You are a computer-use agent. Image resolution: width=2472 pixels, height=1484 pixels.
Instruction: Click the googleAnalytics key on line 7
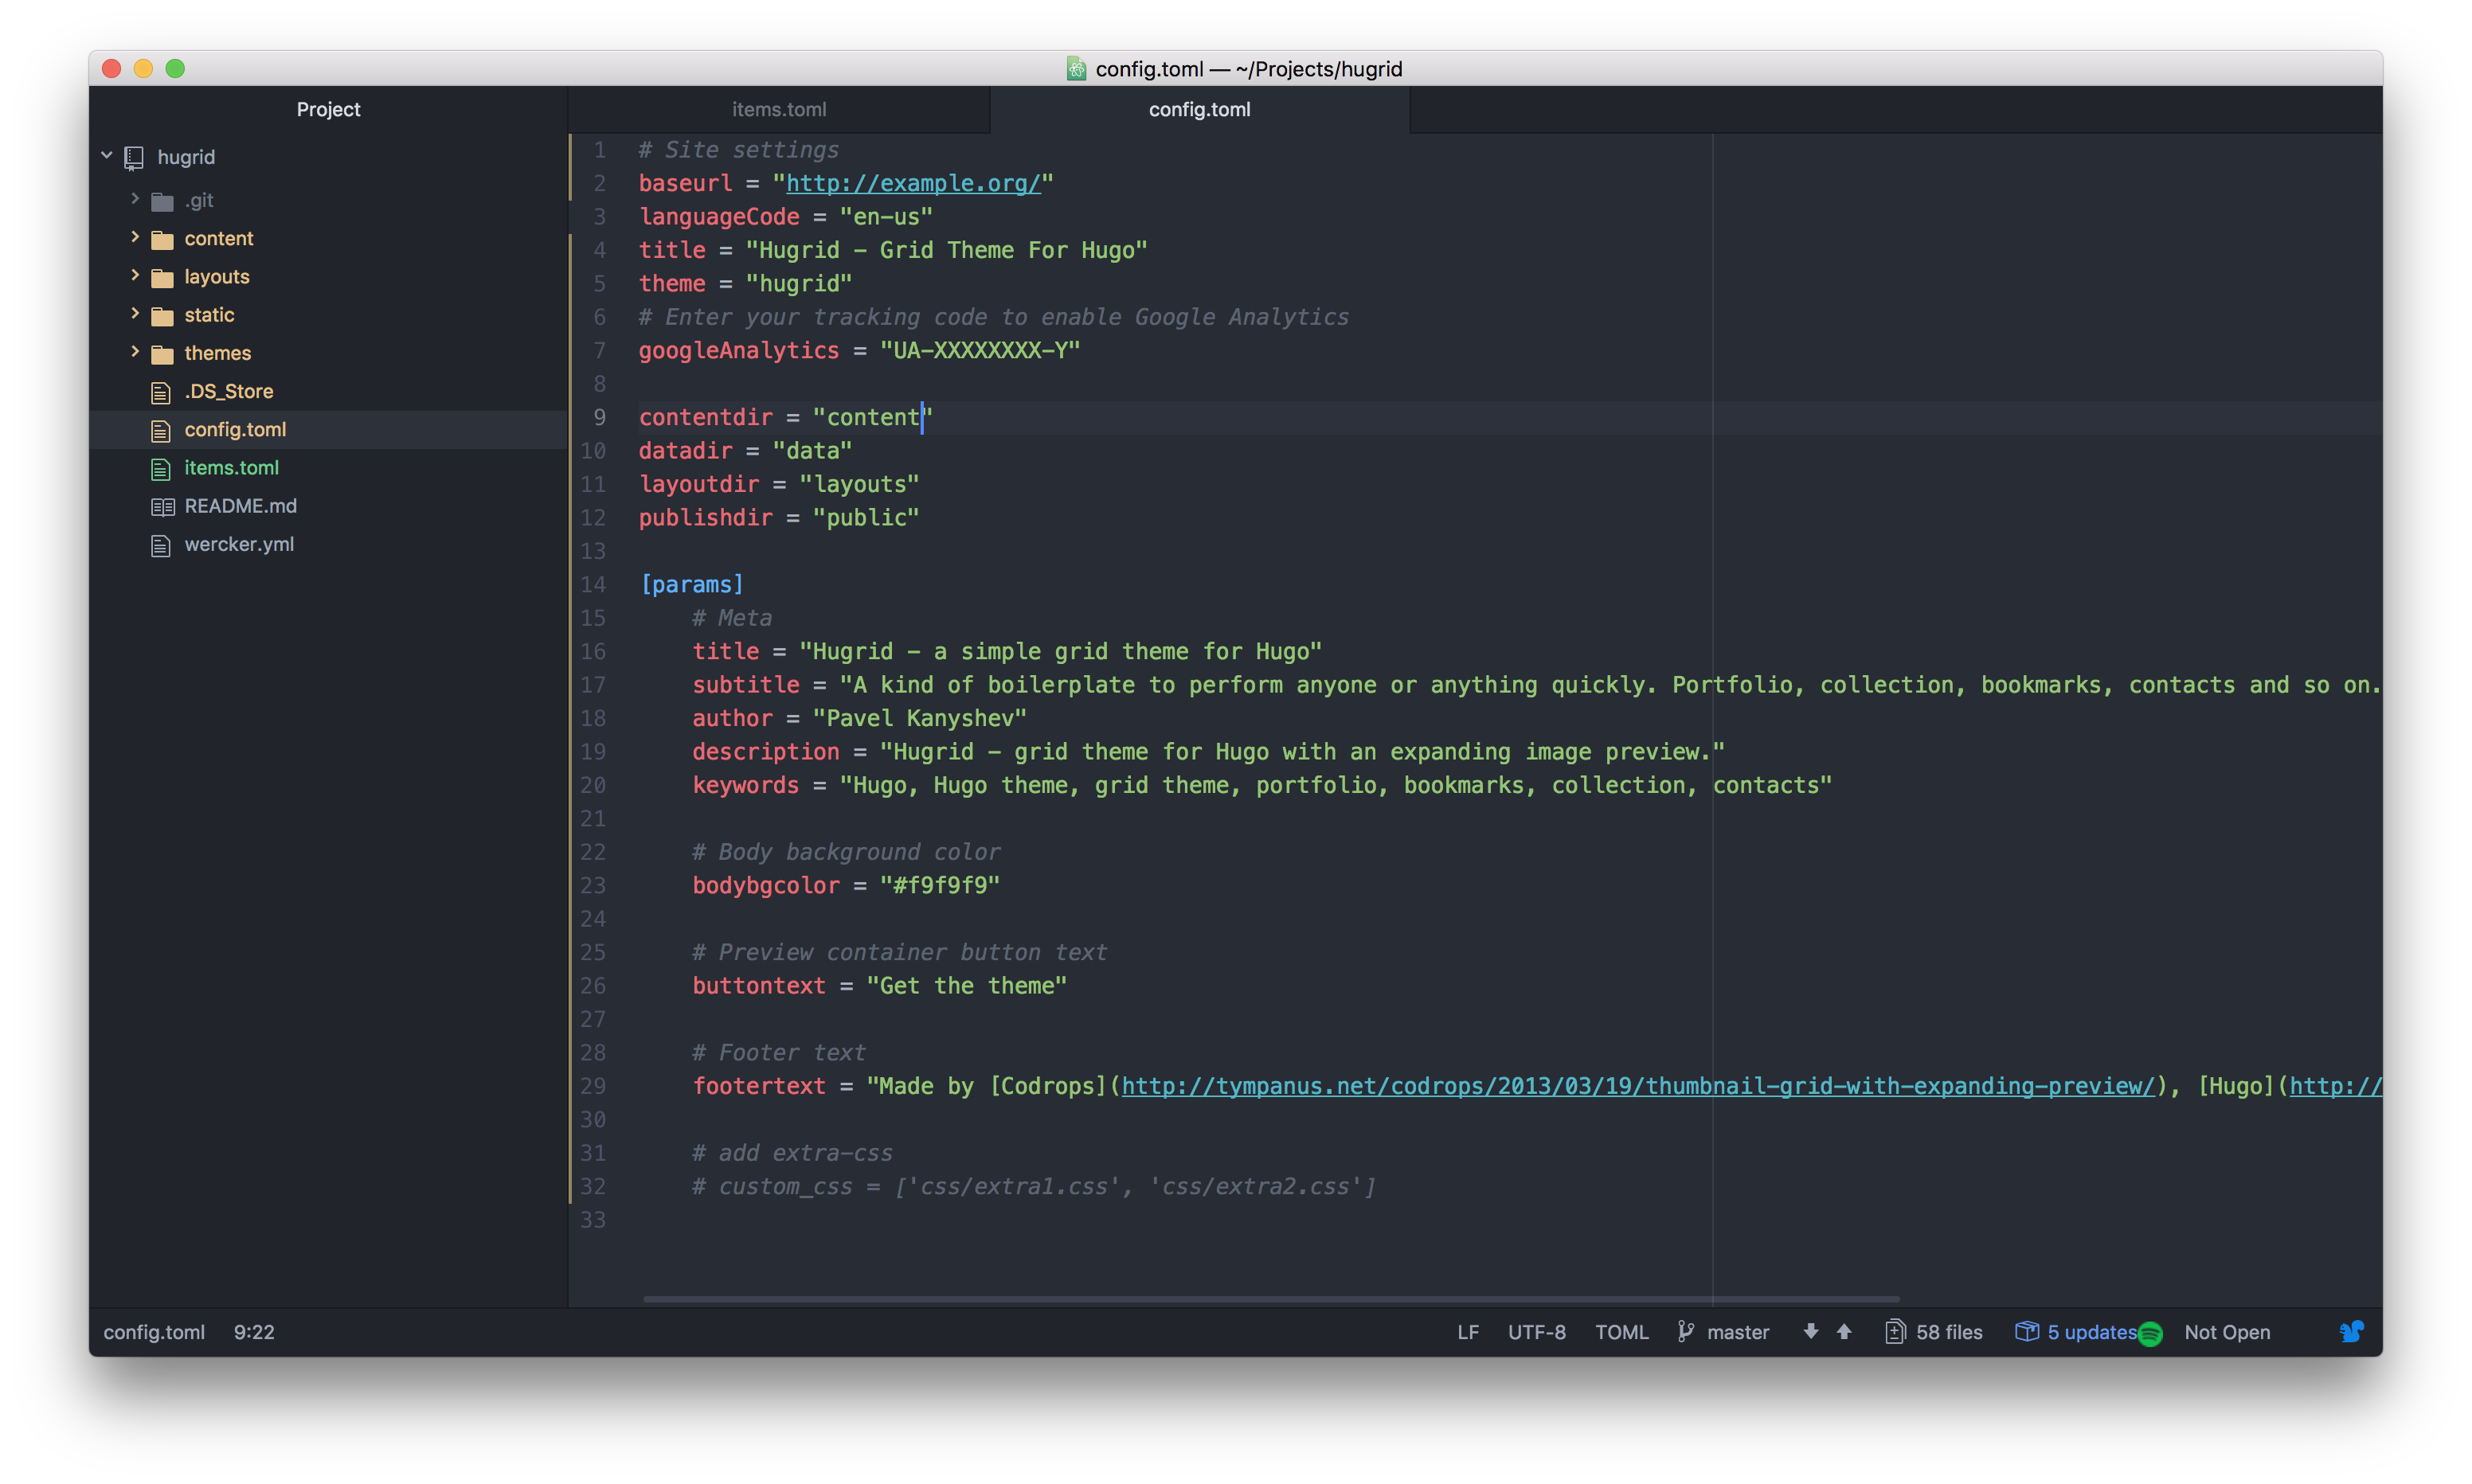[x=739, y=351]
